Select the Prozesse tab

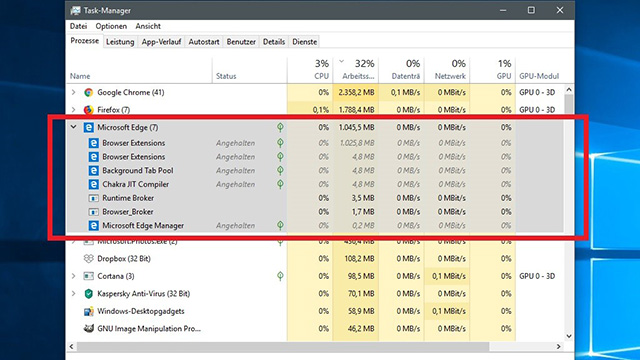click(x=84, y=41)
